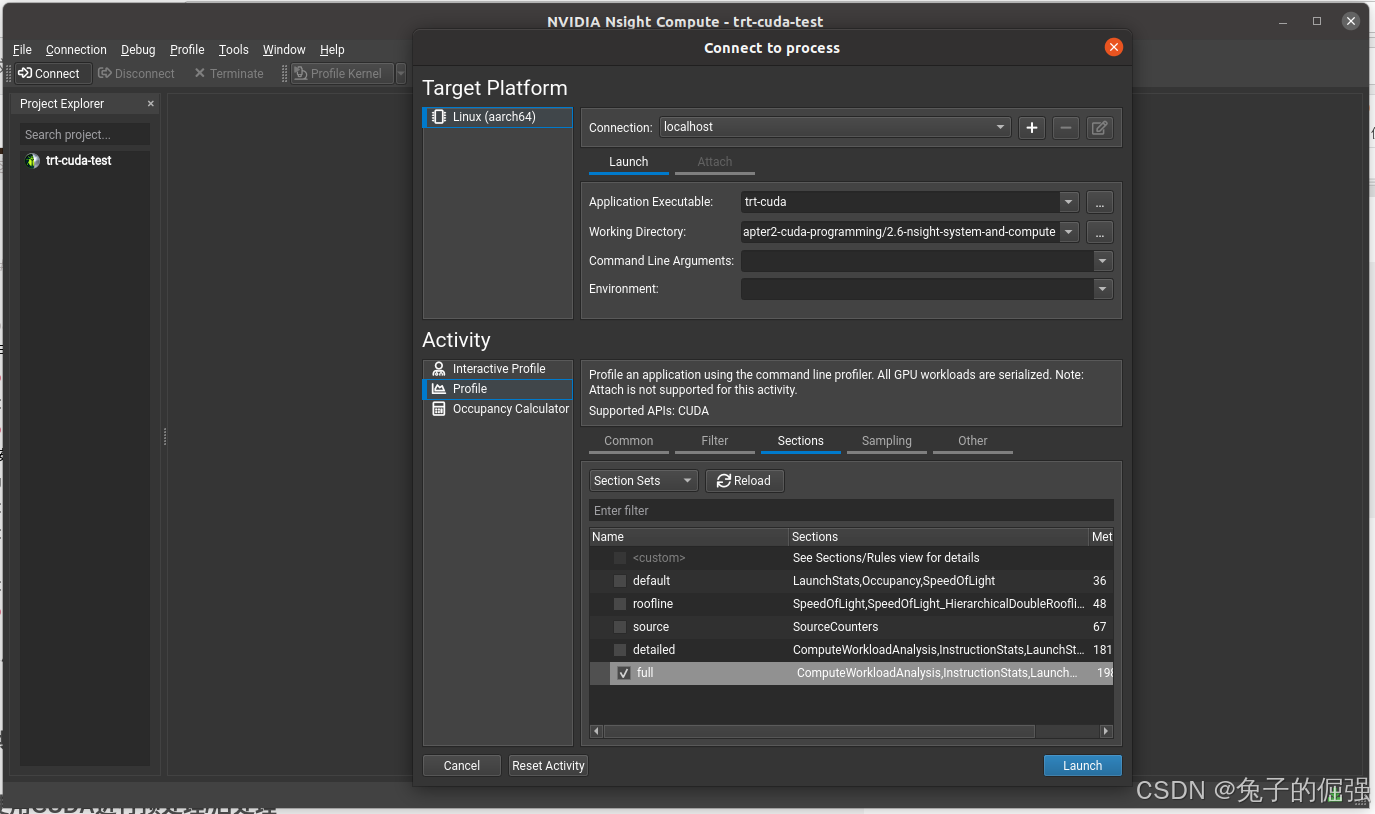Viewport: 1375px width, 814px height.
Task: Click the Sections column header
Action: coord(938,537)
